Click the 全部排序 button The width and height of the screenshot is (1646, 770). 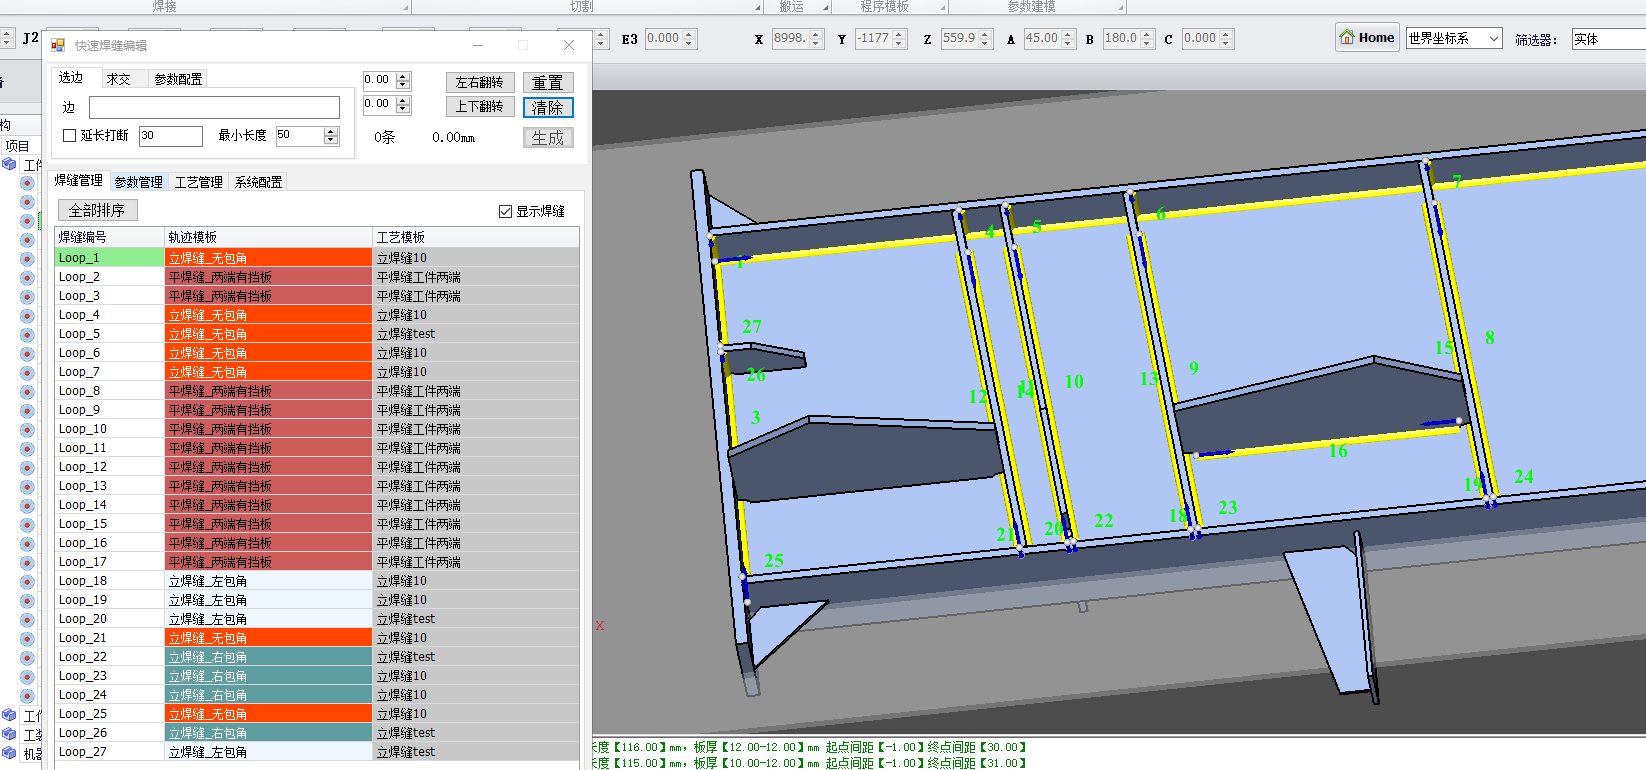tap(97, 210)
